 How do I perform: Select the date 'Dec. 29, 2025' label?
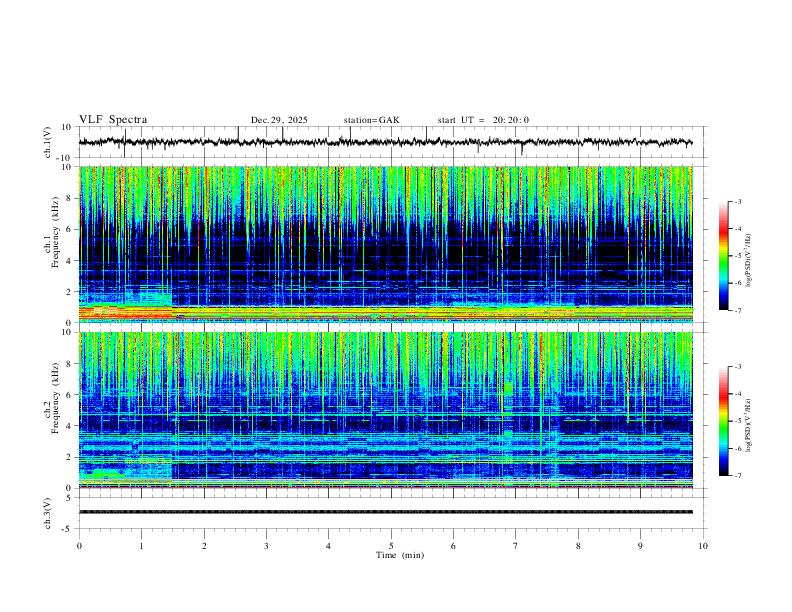pos(279,120)
